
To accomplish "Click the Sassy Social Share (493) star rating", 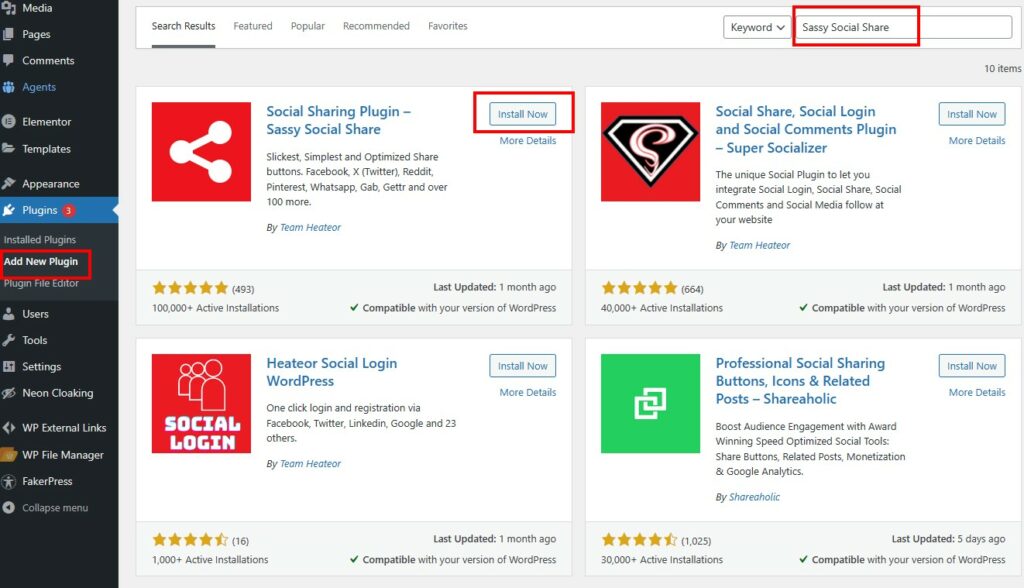I will click(x=189, y=288).
